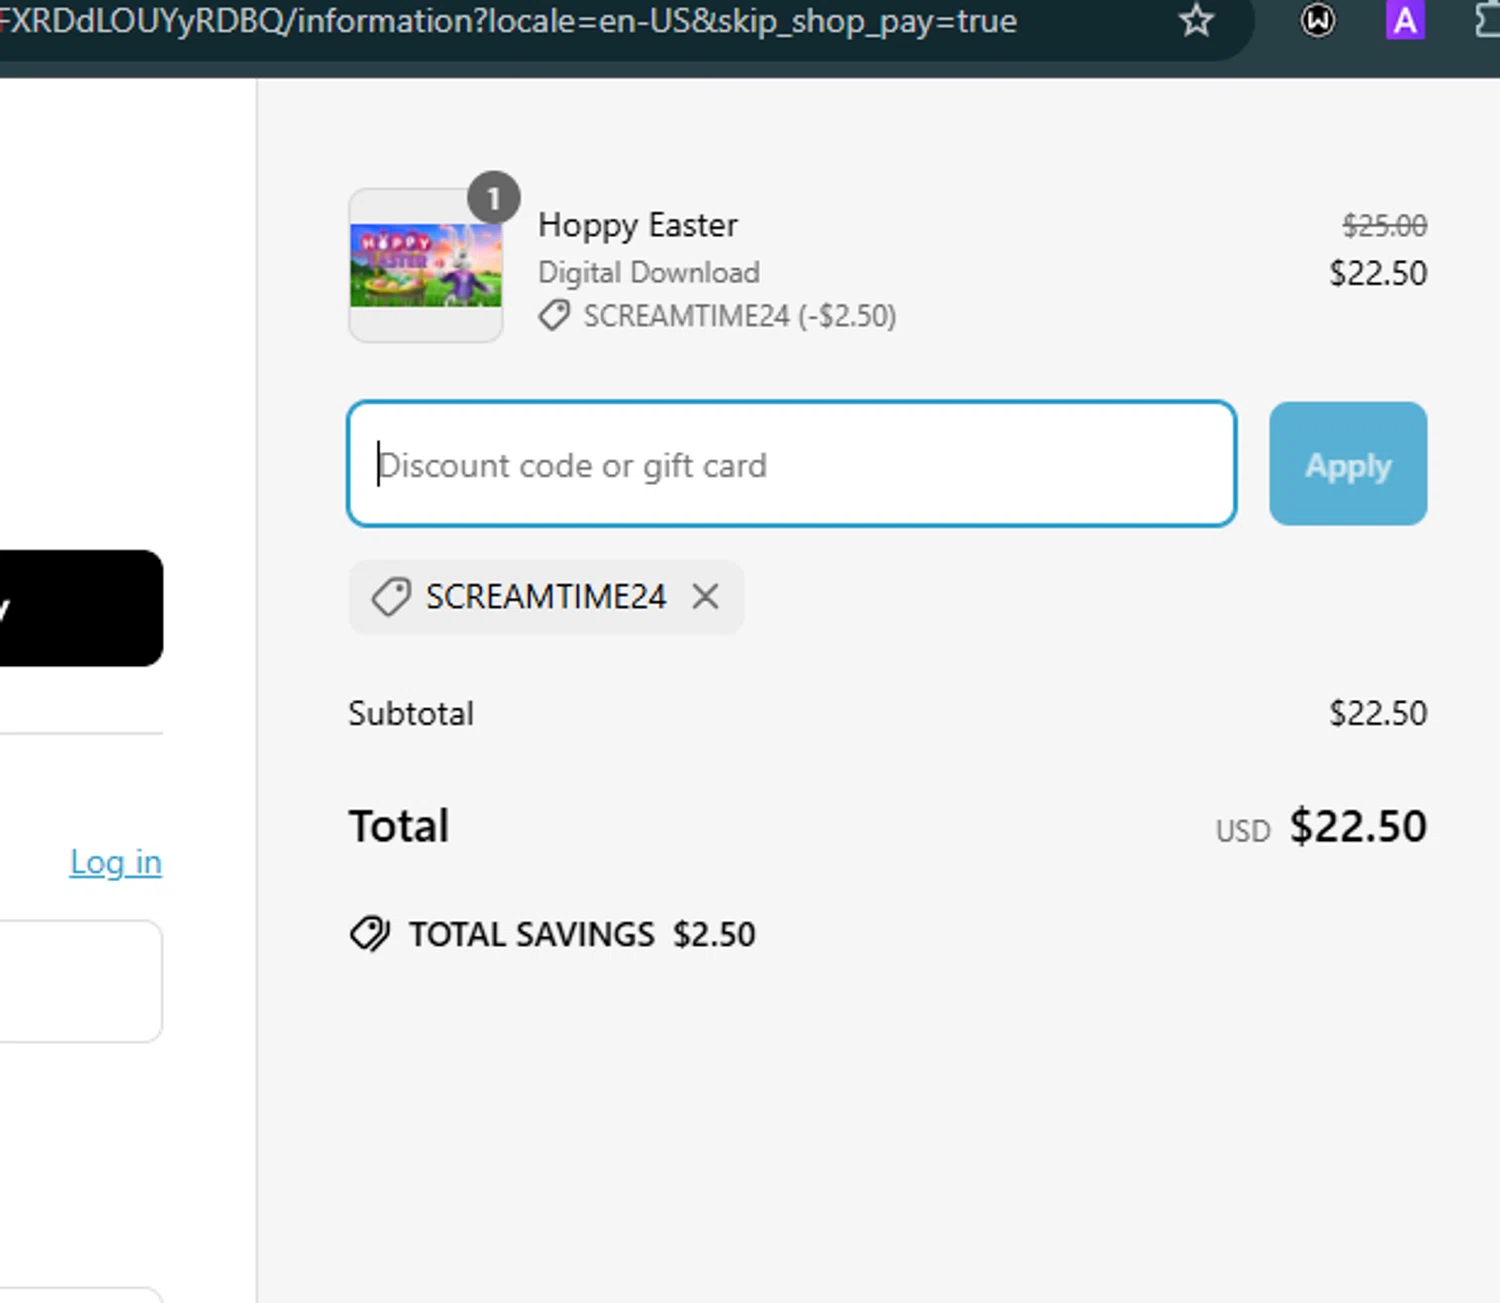The height and width of the screenshot is (1303, 1500).
Task: Click the tag icon in SCREAMTIME24 chip
Action: (x=391, y=597)
